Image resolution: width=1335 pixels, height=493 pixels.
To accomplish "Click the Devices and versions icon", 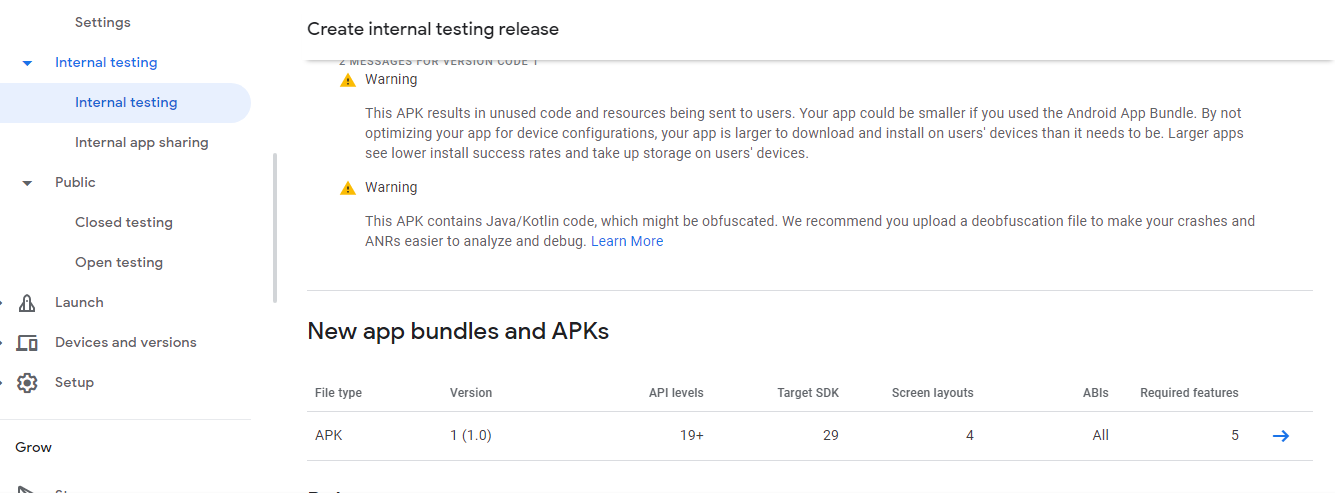I will pyautogui.click(x=27, y=343).
